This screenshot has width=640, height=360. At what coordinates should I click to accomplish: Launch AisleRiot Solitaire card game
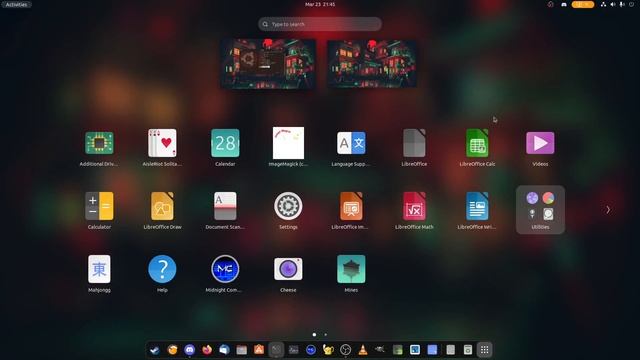[162, 143]
